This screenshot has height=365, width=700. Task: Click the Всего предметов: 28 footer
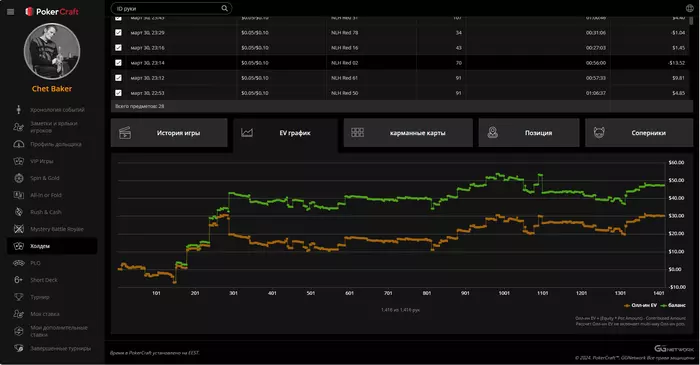point(140,106)
